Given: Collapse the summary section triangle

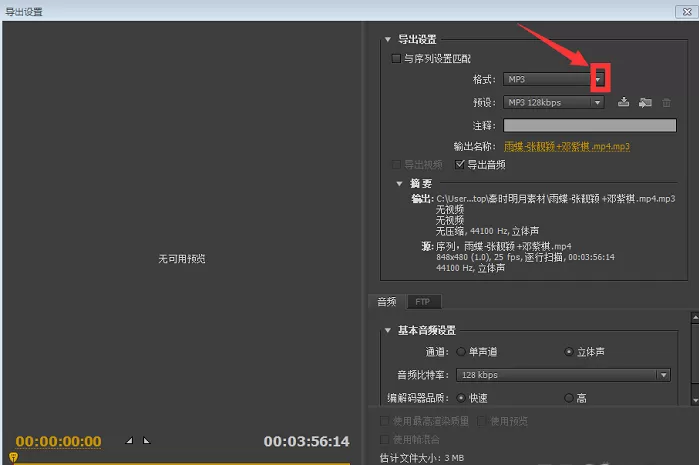Looking at the screenshot, I should (x=399, y=183).
